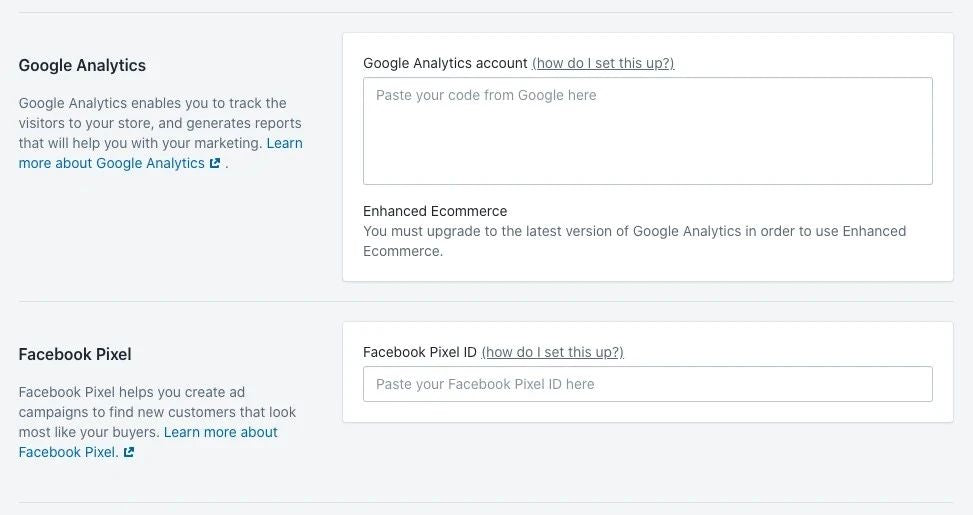Open Facebook Pixel ID setup help link

pyautogui.click(x=552, y=352)
